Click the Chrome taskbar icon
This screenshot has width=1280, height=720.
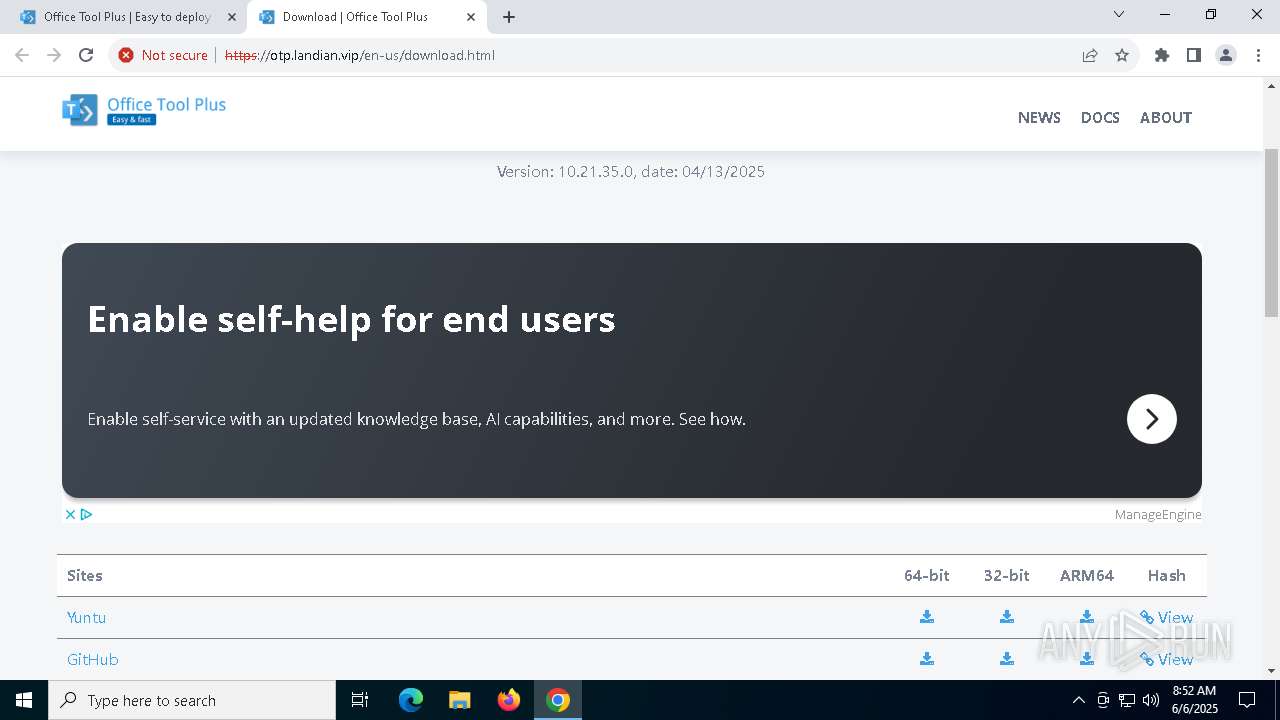click(x=558, y=700)
